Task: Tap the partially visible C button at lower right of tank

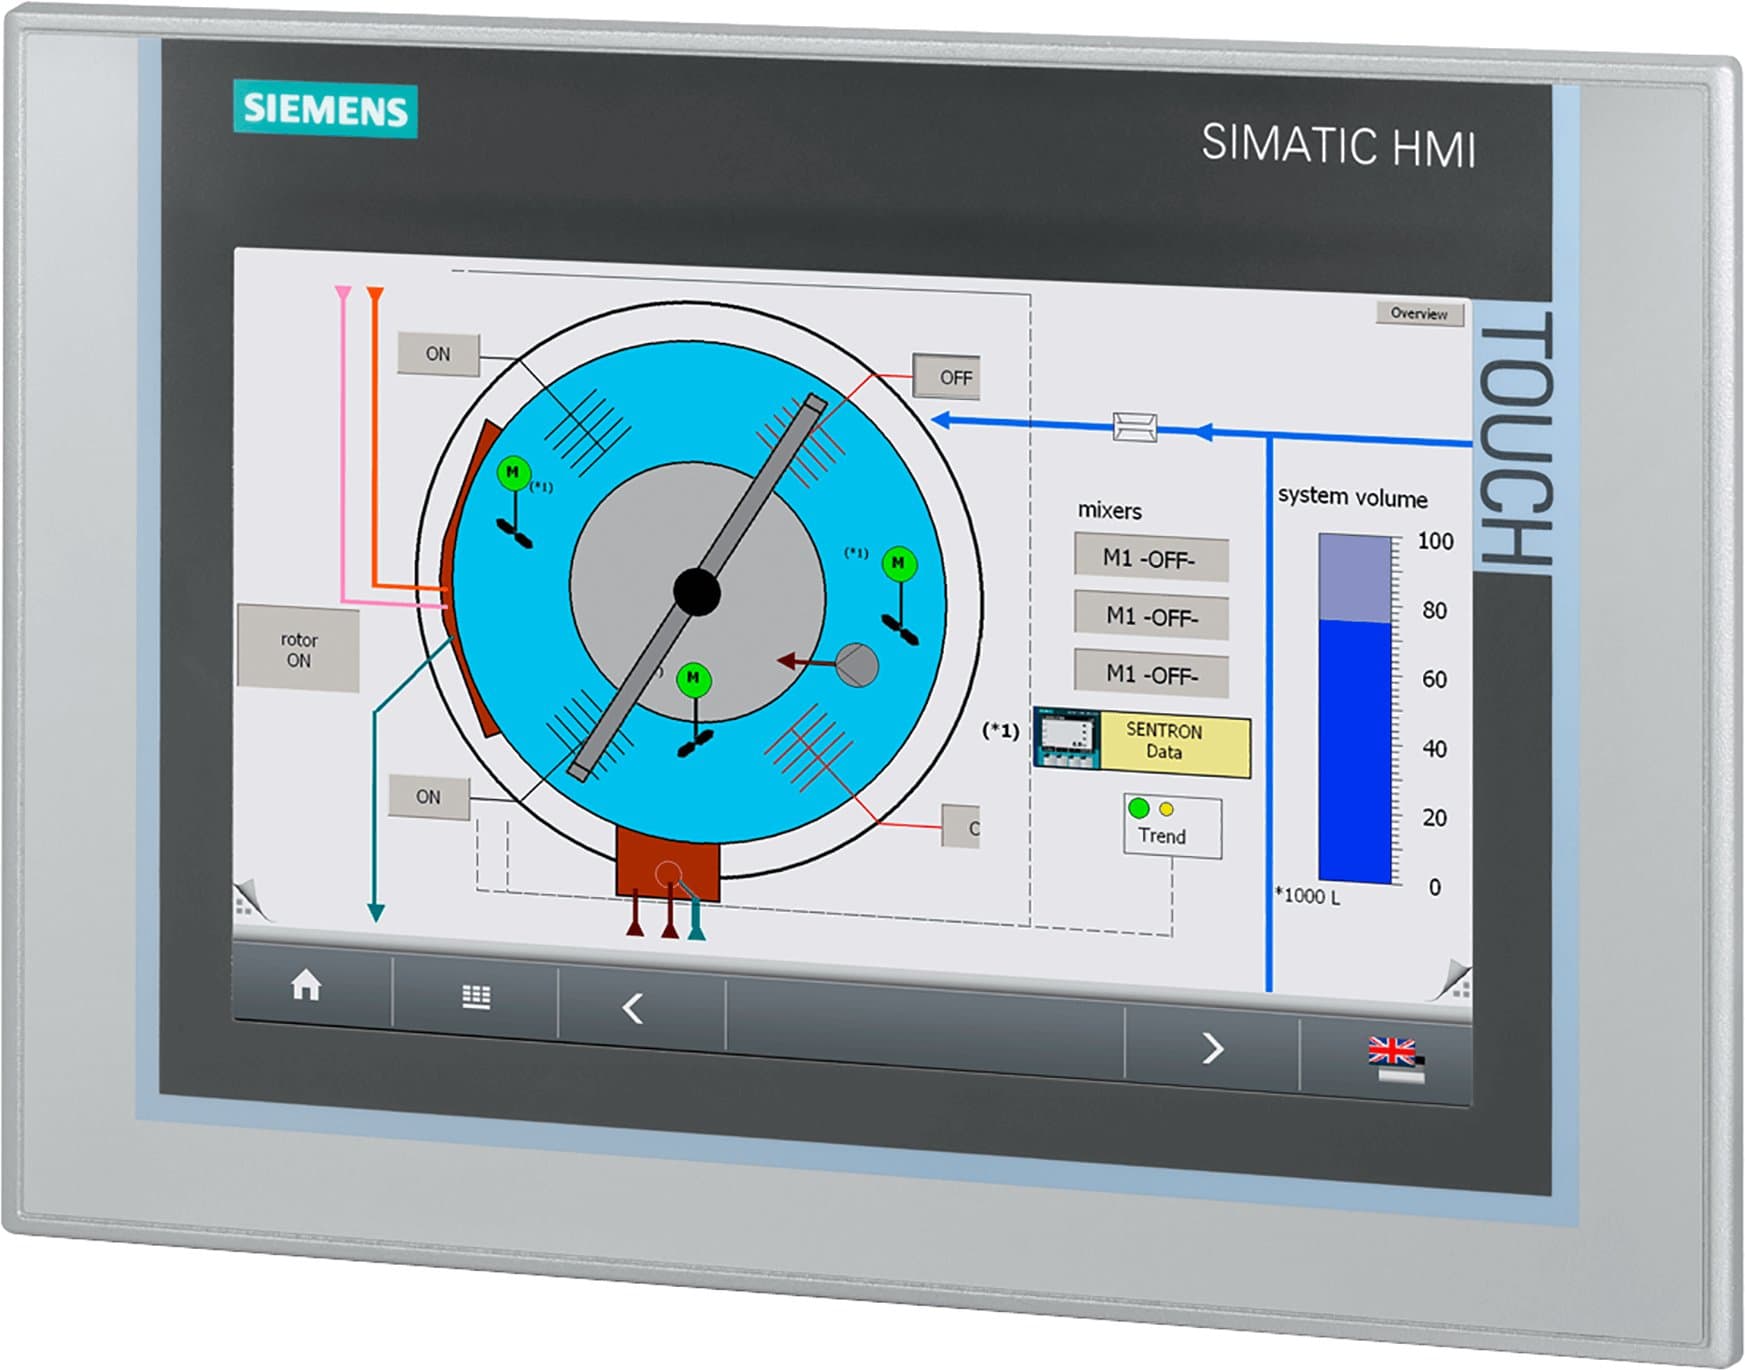Action: point(961,827)
